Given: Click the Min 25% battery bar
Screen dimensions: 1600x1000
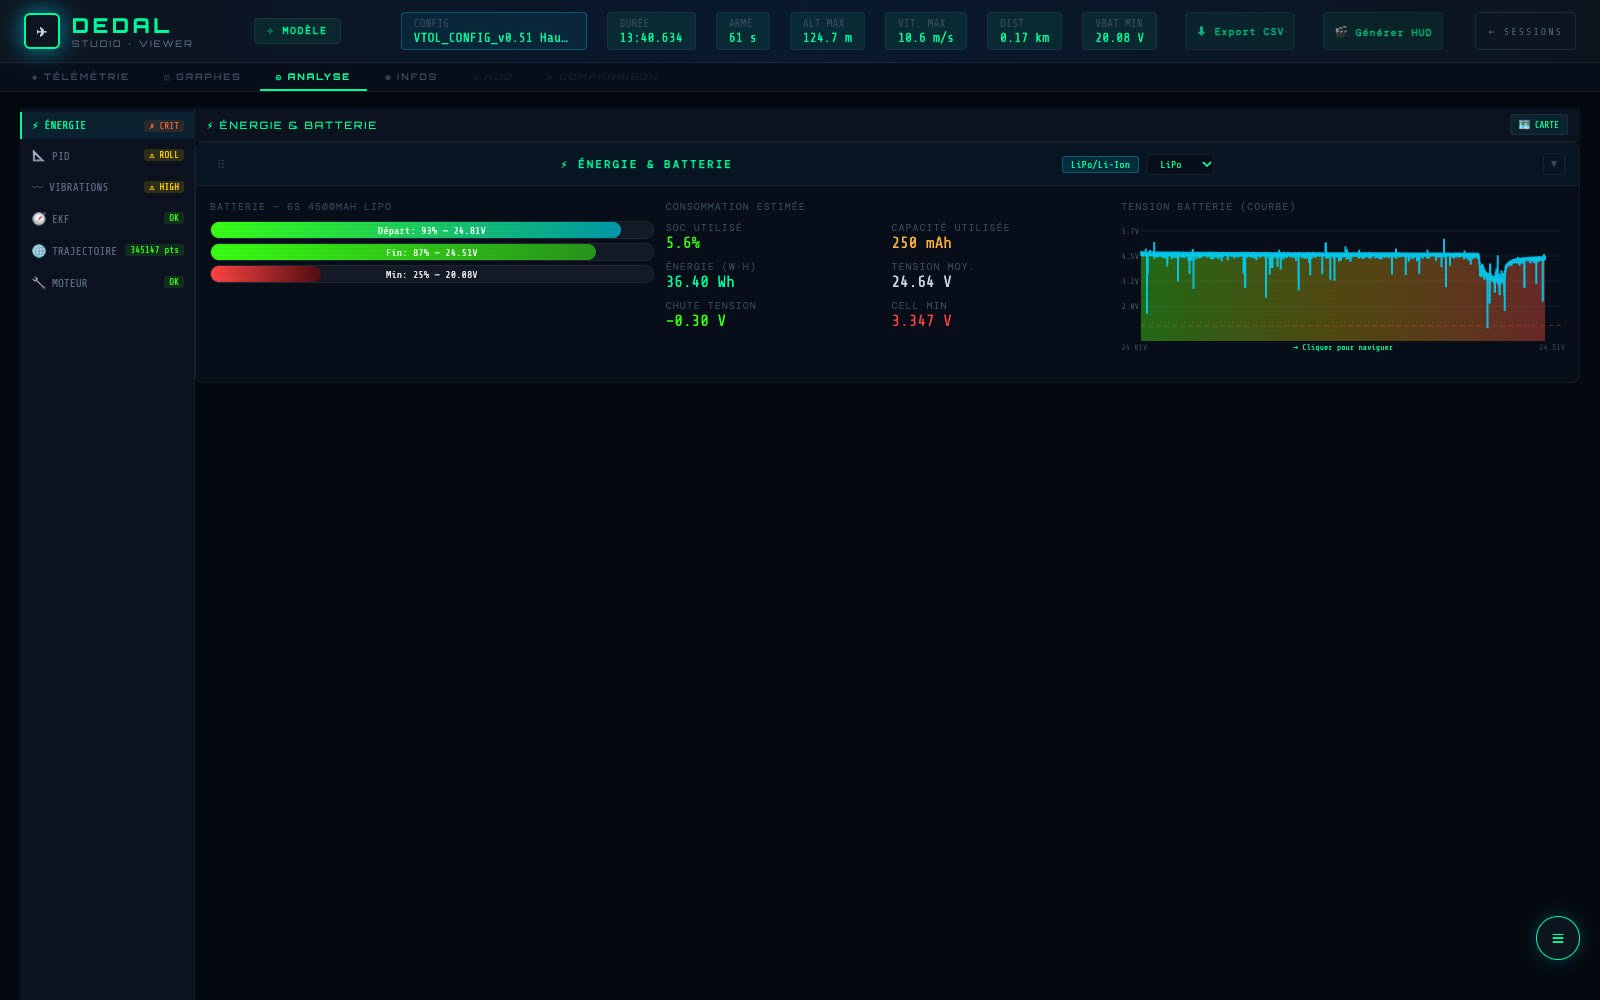Looking at the screenshot, I should [432, 274].
